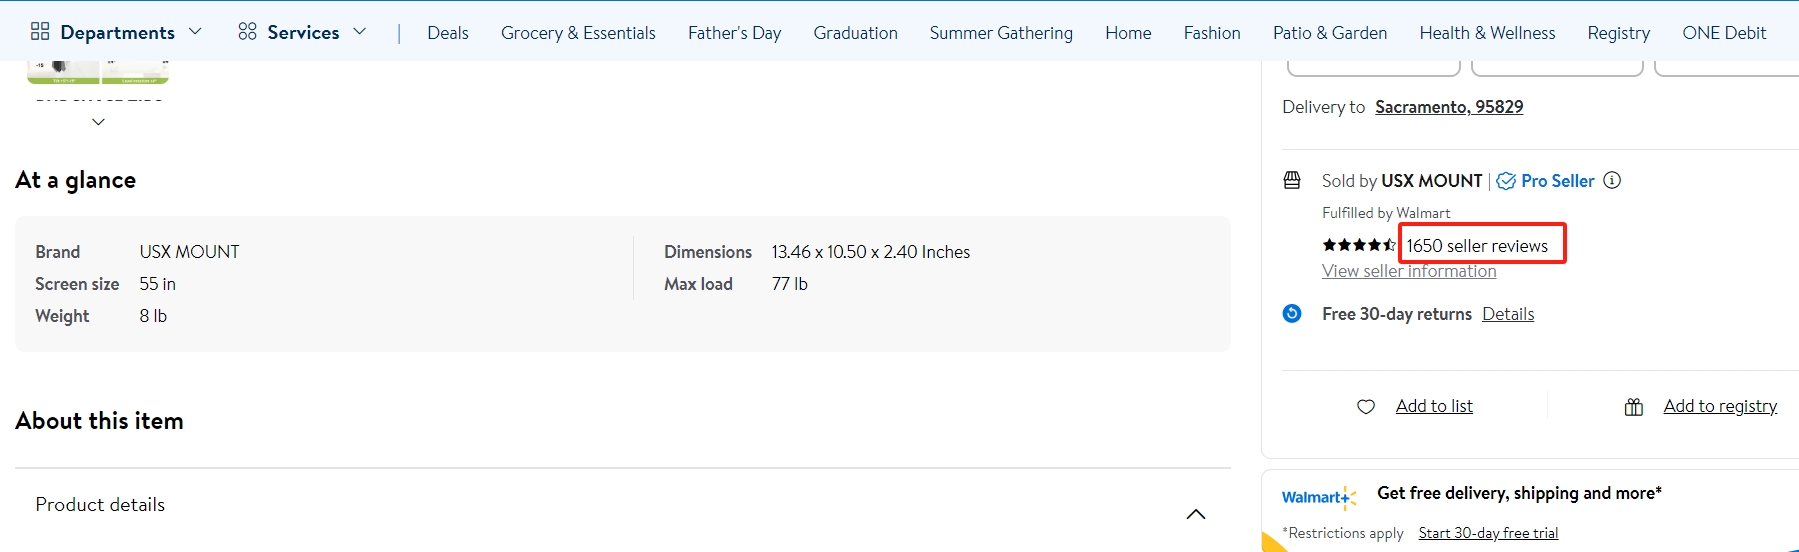Open View seller information link
This screenshot has width=1799, height=552.
[1409, 271]
